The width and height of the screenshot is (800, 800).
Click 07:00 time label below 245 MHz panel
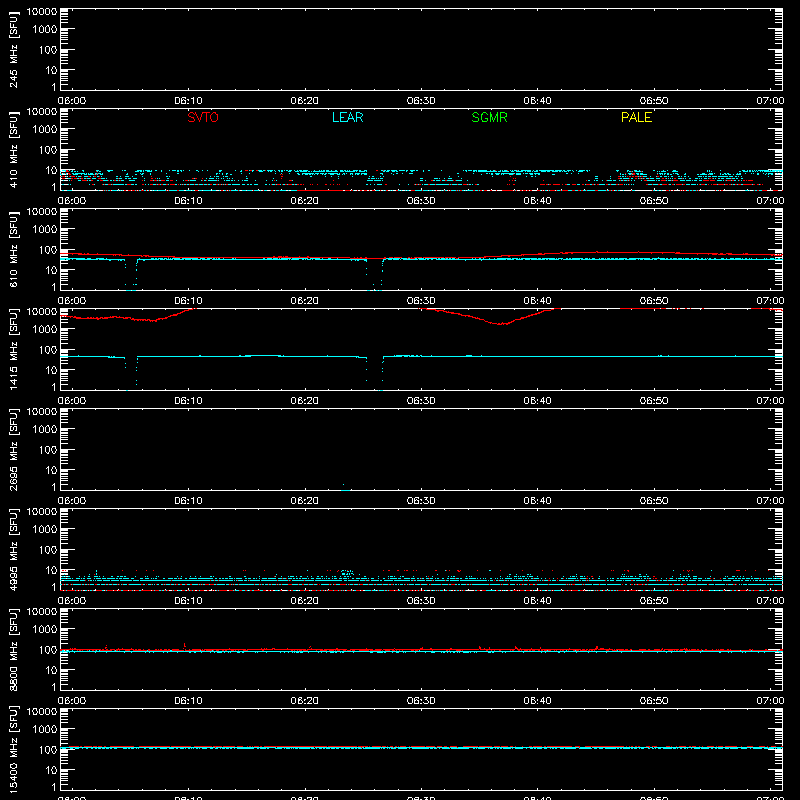click(x=770, y=101)
